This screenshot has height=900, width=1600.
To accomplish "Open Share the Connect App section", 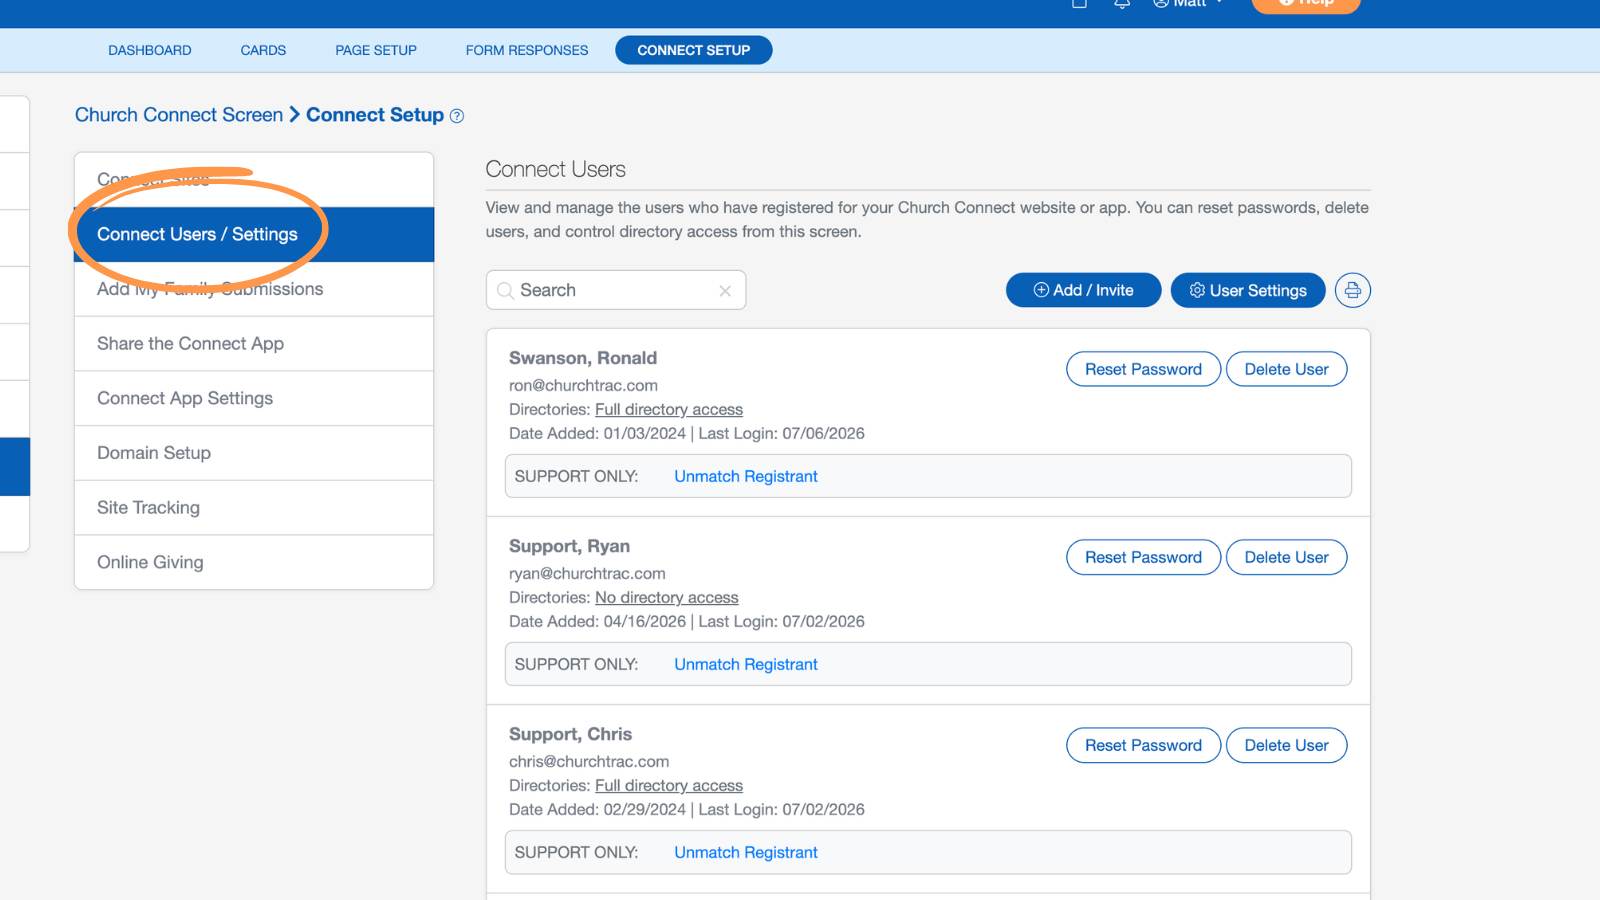I will 254,344.
